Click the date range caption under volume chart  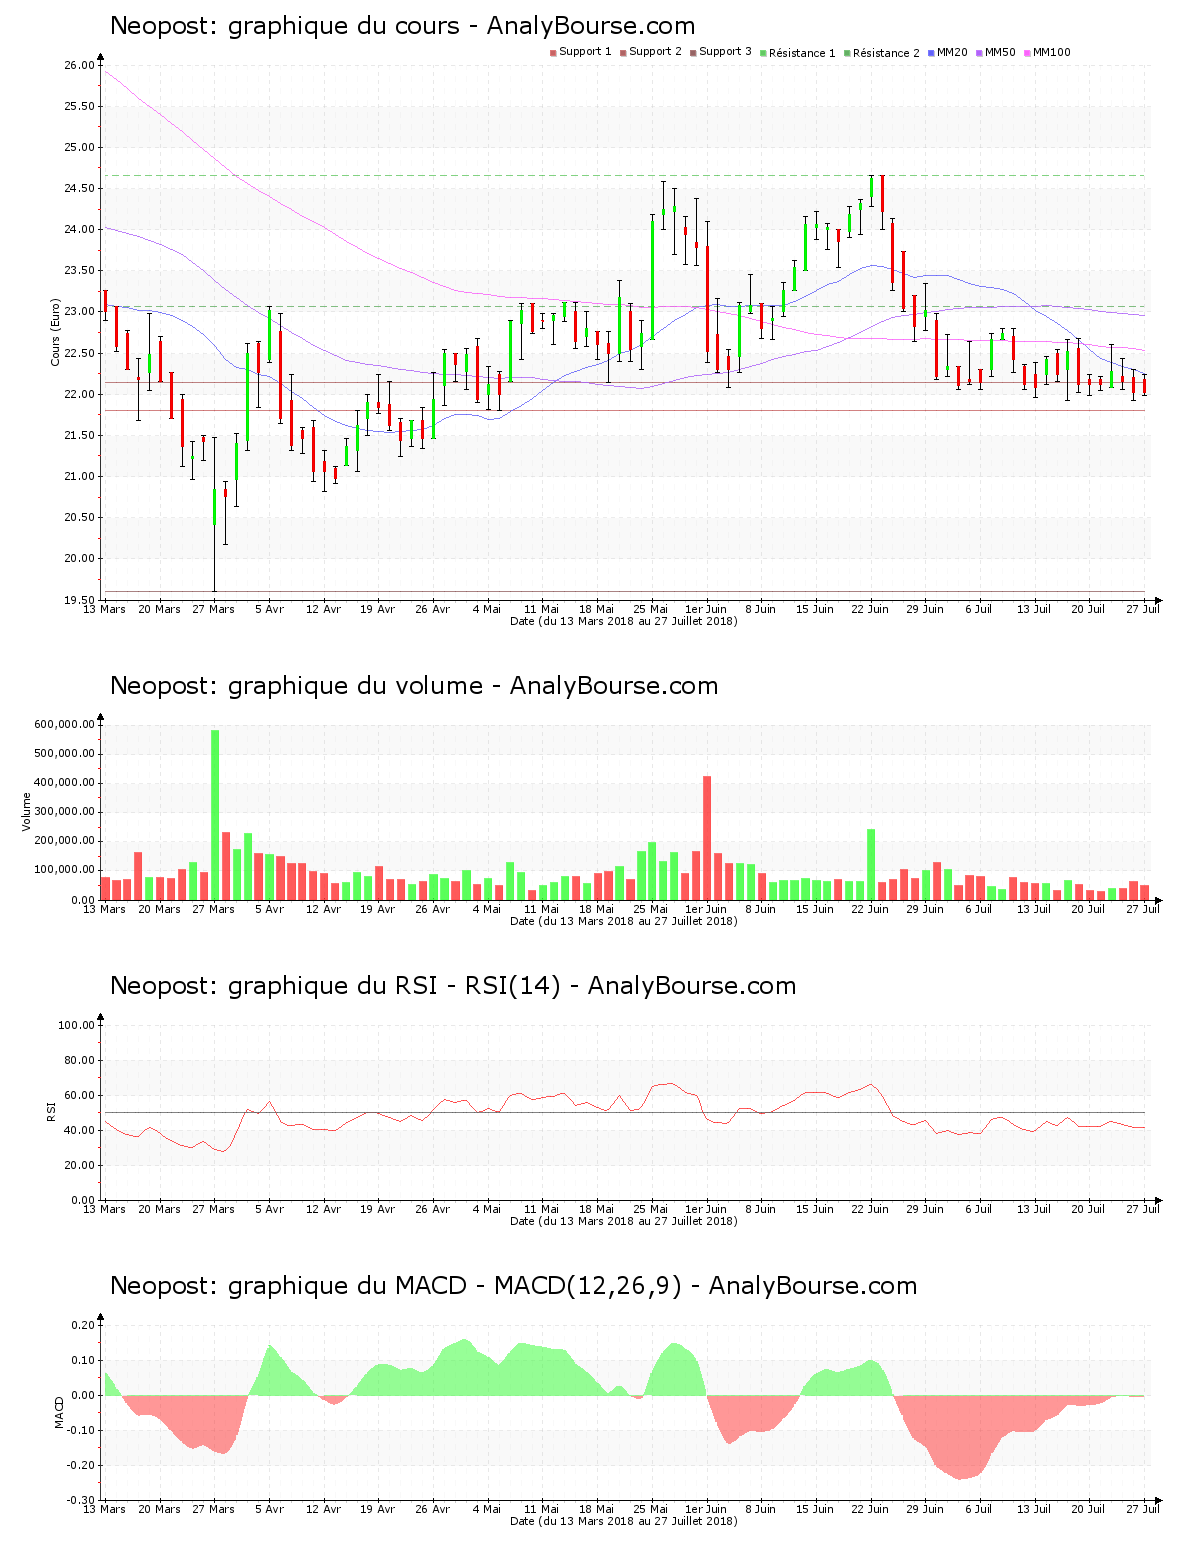[624, 922]
